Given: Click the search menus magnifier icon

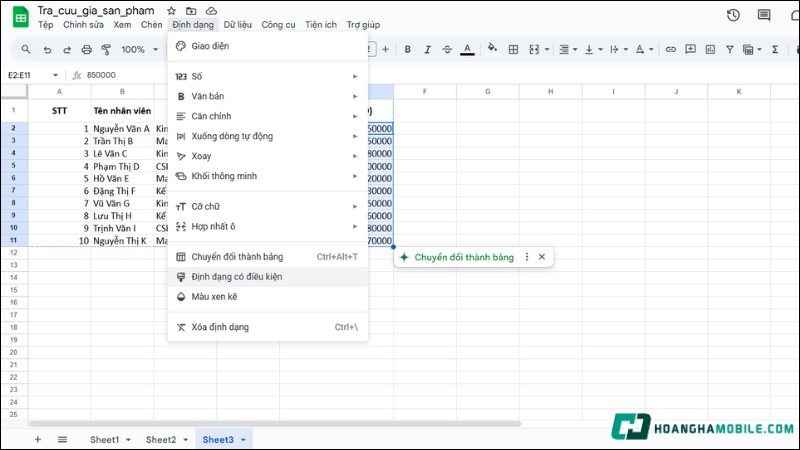Looking at the screenshot, I should pyautogui.click(x=26, y=49).
